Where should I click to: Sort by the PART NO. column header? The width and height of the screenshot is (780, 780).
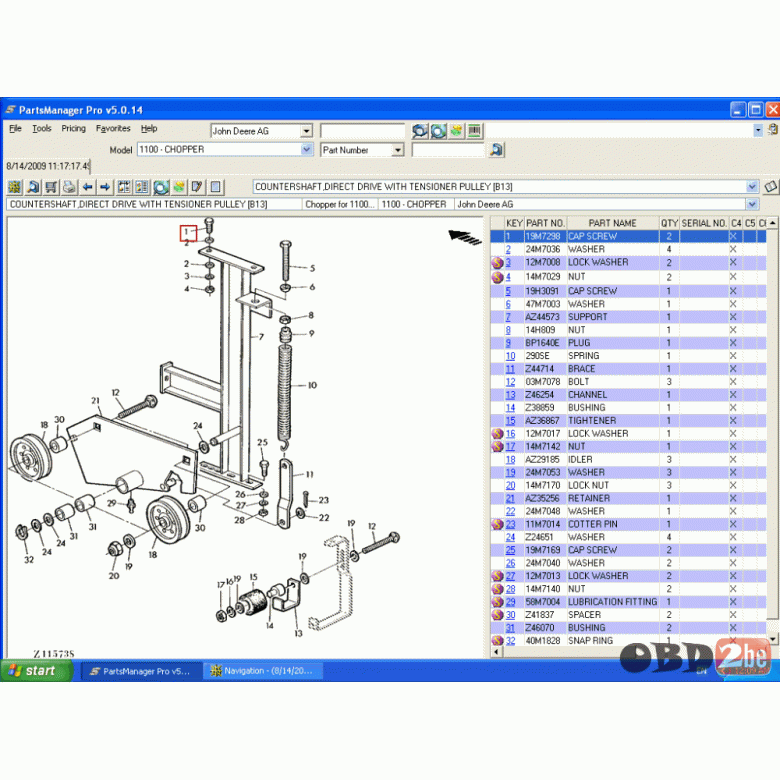[x=545, y=223]
